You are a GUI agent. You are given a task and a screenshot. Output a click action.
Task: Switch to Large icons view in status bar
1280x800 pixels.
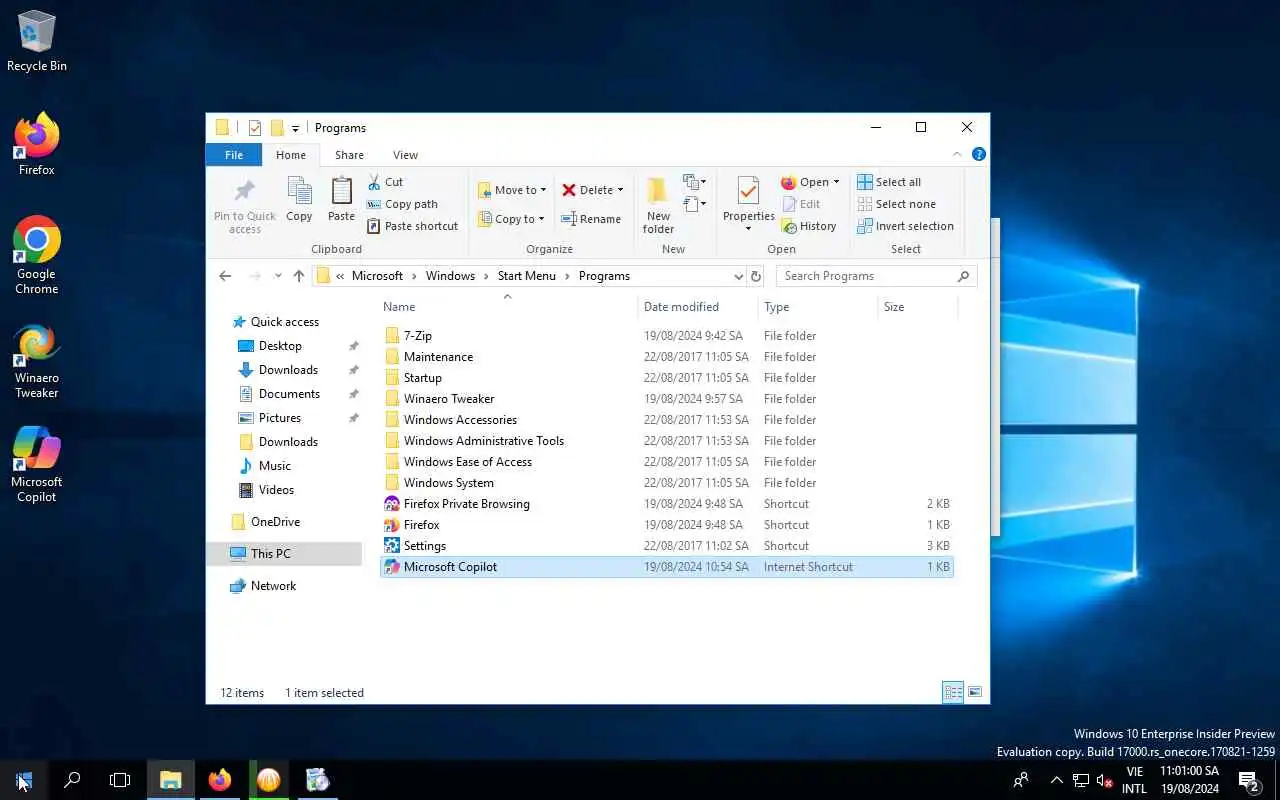(x=975, y=692)
